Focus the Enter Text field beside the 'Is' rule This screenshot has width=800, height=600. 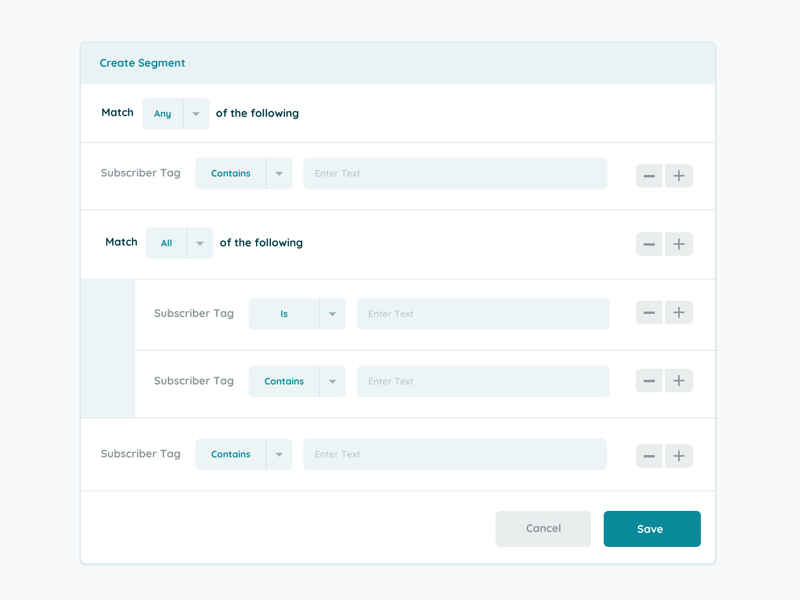coord(483,313)
